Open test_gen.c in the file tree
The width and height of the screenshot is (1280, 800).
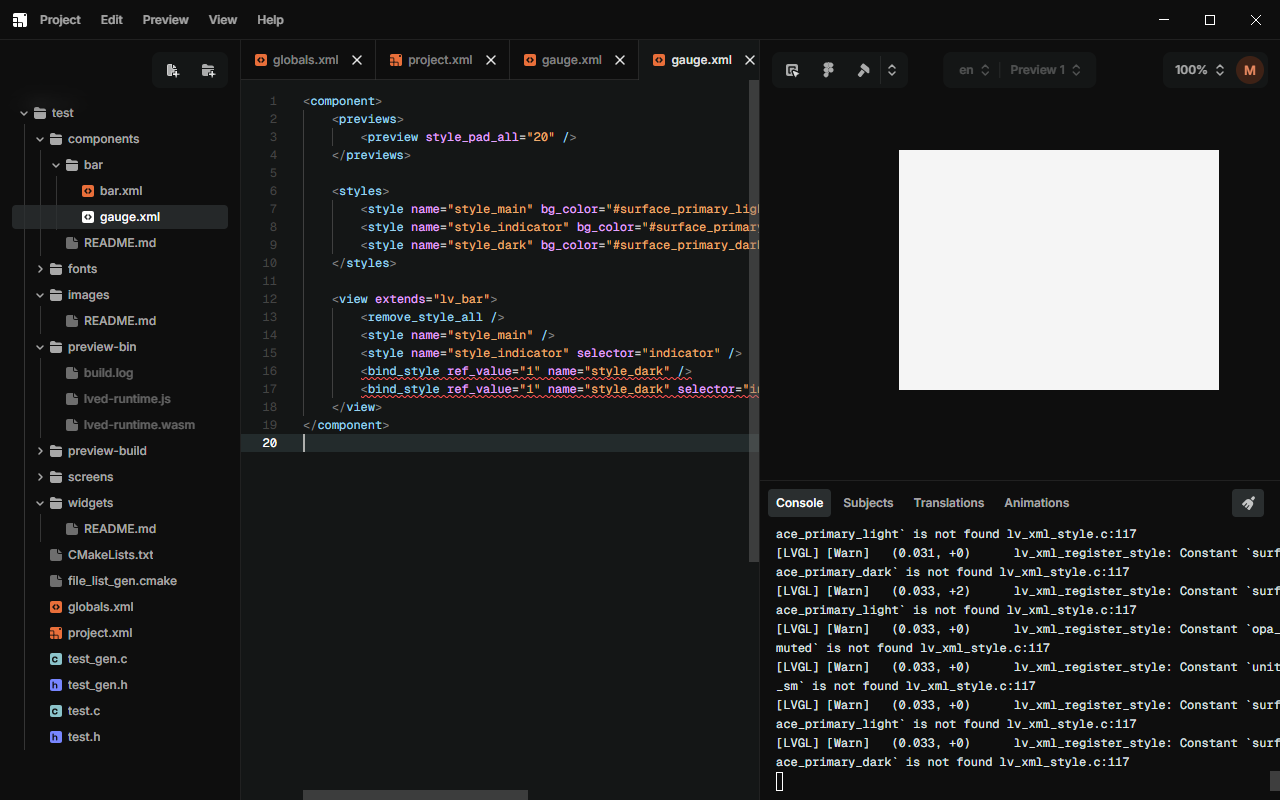point(120,659)
